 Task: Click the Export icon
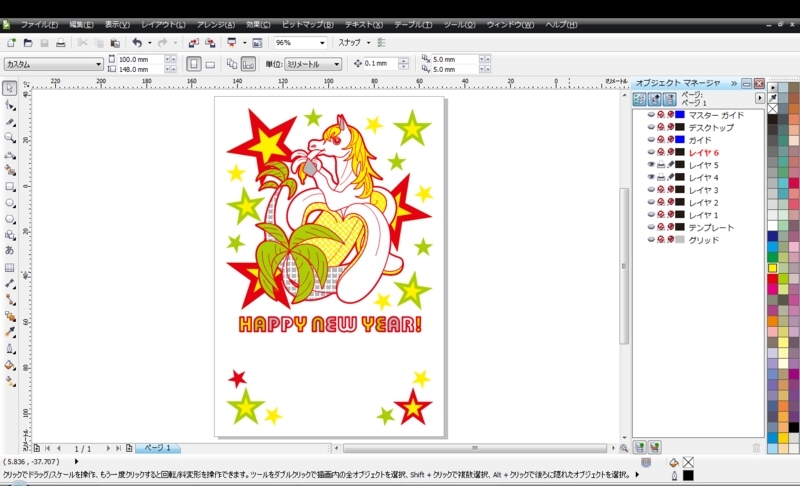[210, 43]
